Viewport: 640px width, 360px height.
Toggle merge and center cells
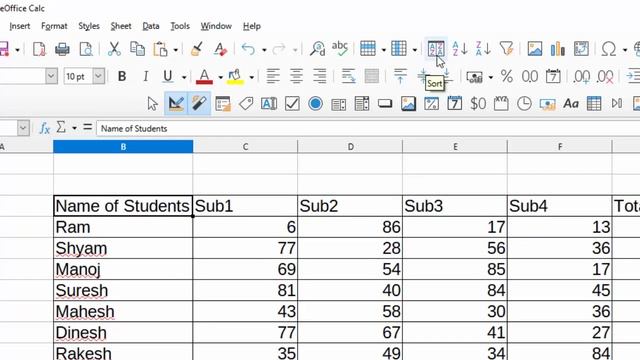[371, 76]
